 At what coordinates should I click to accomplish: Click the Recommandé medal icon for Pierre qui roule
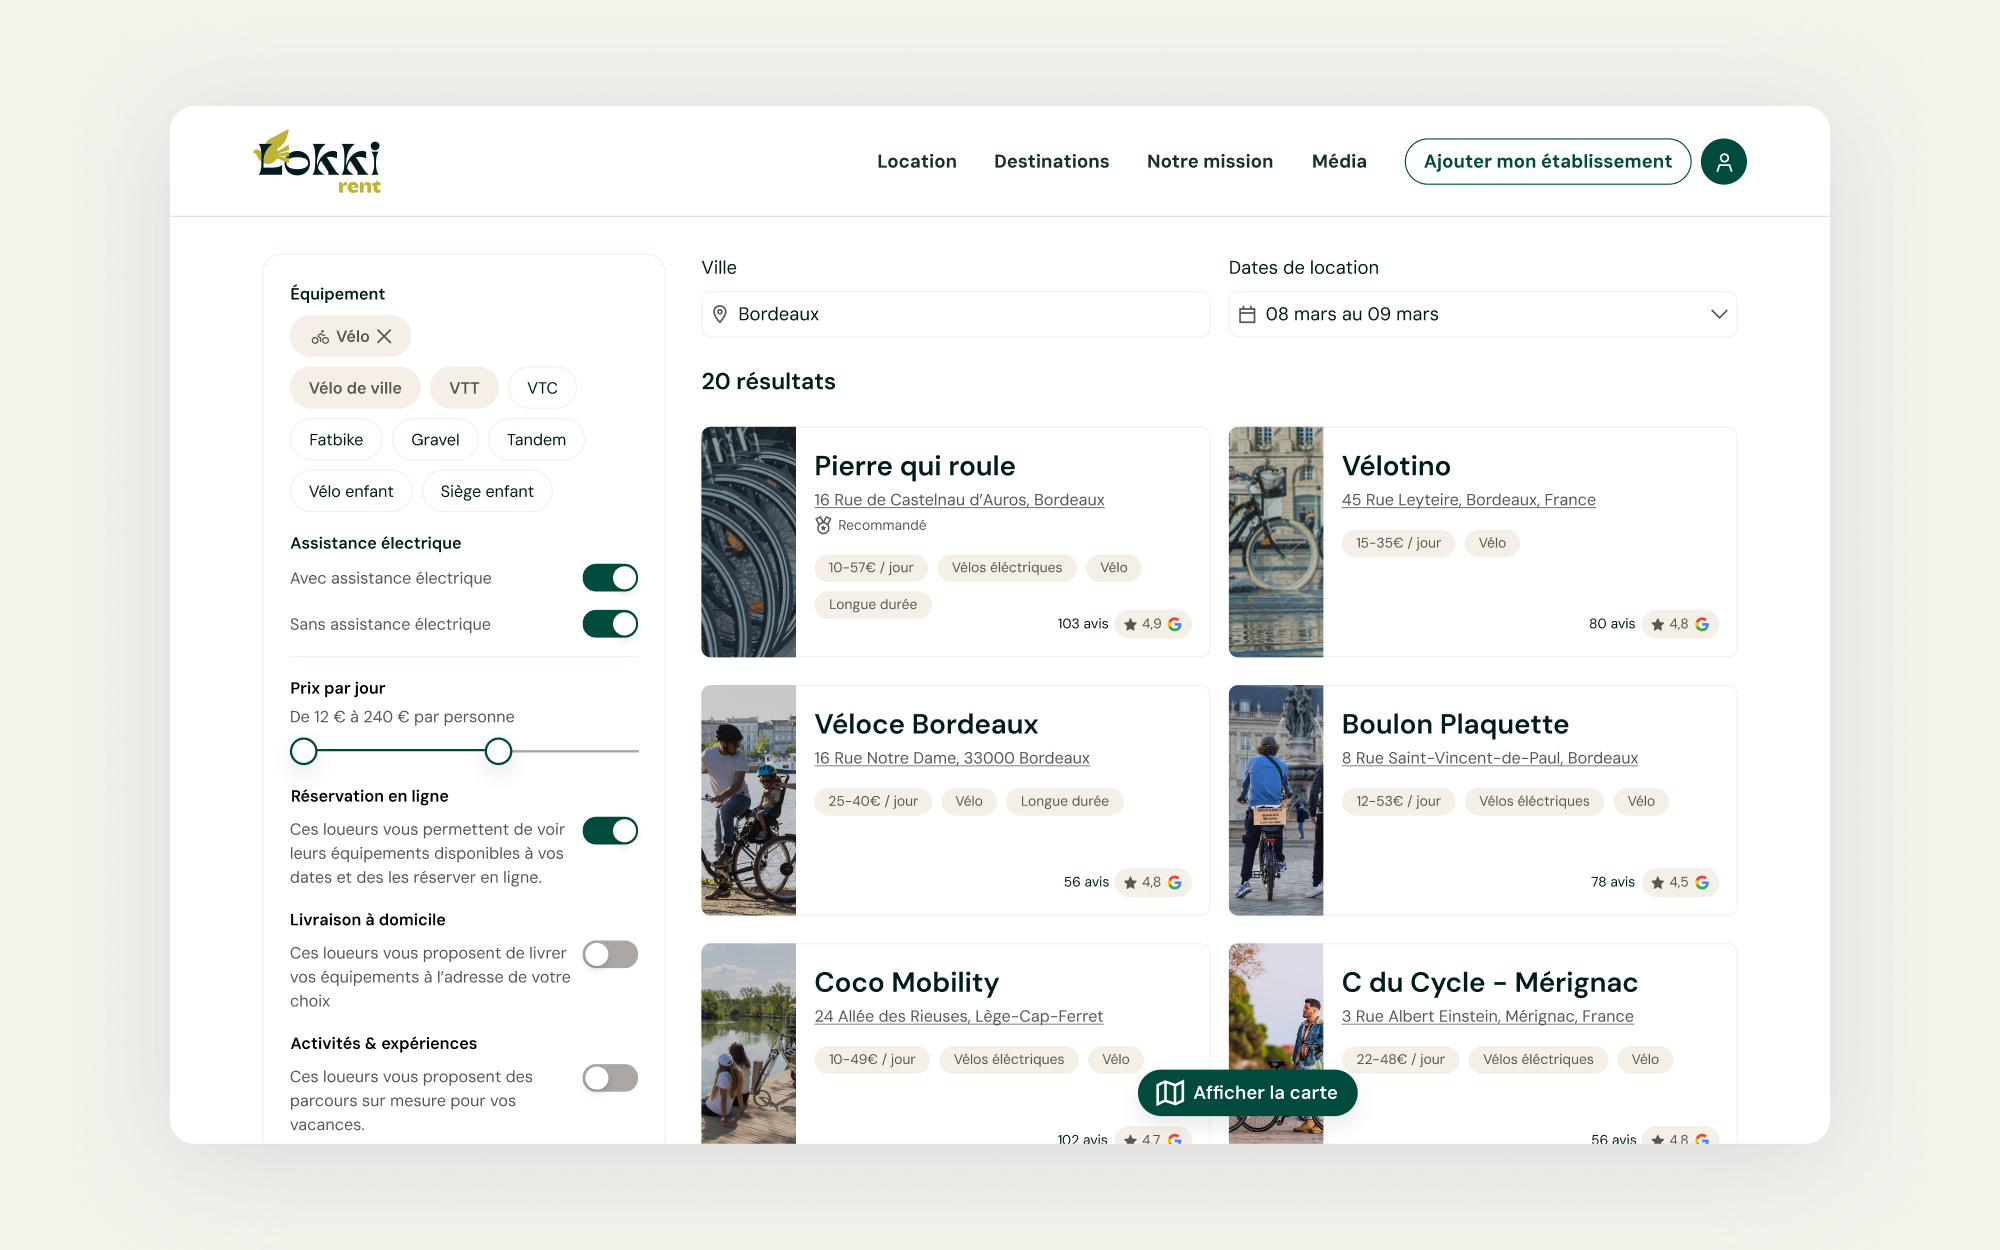[x=823, y=525]
